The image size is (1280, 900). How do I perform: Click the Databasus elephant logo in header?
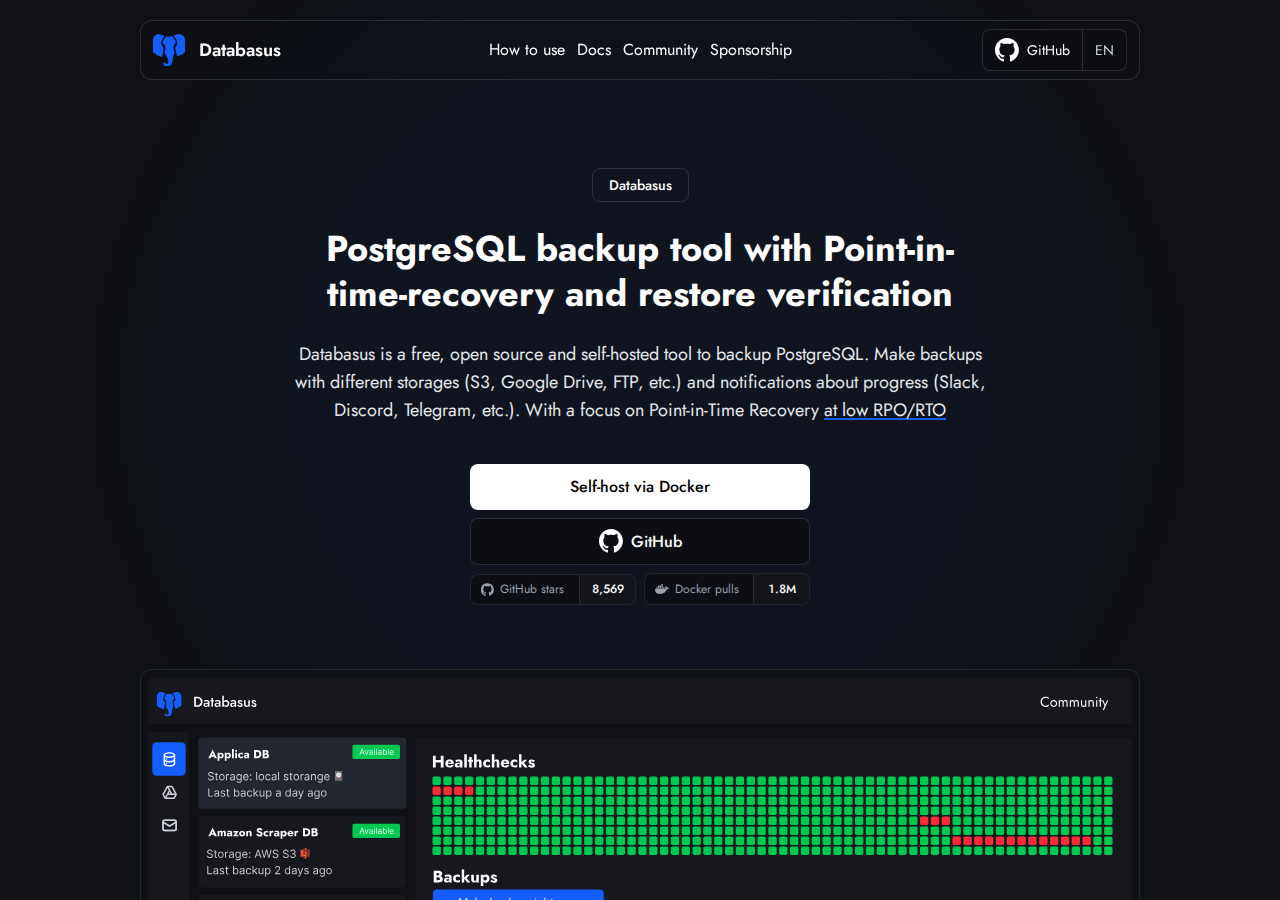tap(169, 50)
